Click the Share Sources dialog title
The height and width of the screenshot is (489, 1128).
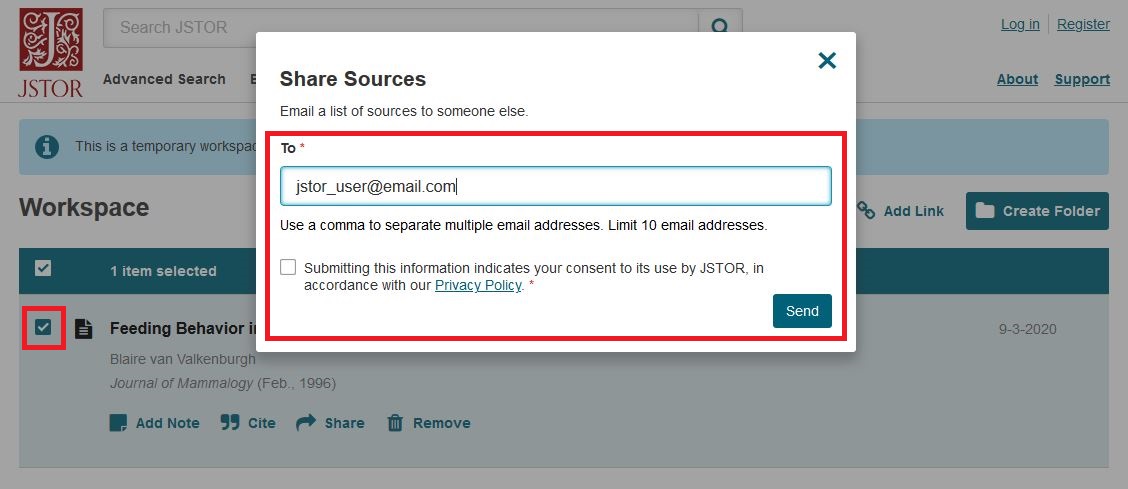[x=352, y=79]
